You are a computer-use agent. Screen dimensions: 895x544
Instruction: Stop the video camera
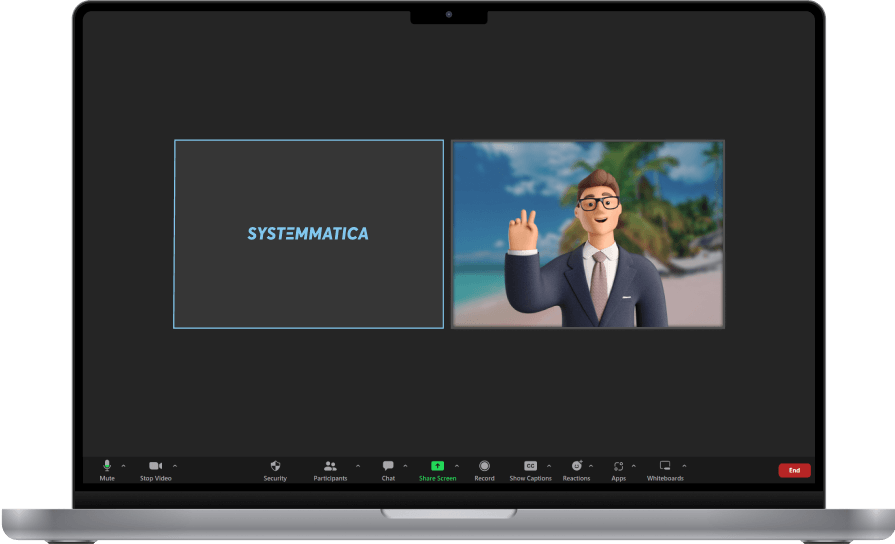pyautogui.click(x=155, y=471)
